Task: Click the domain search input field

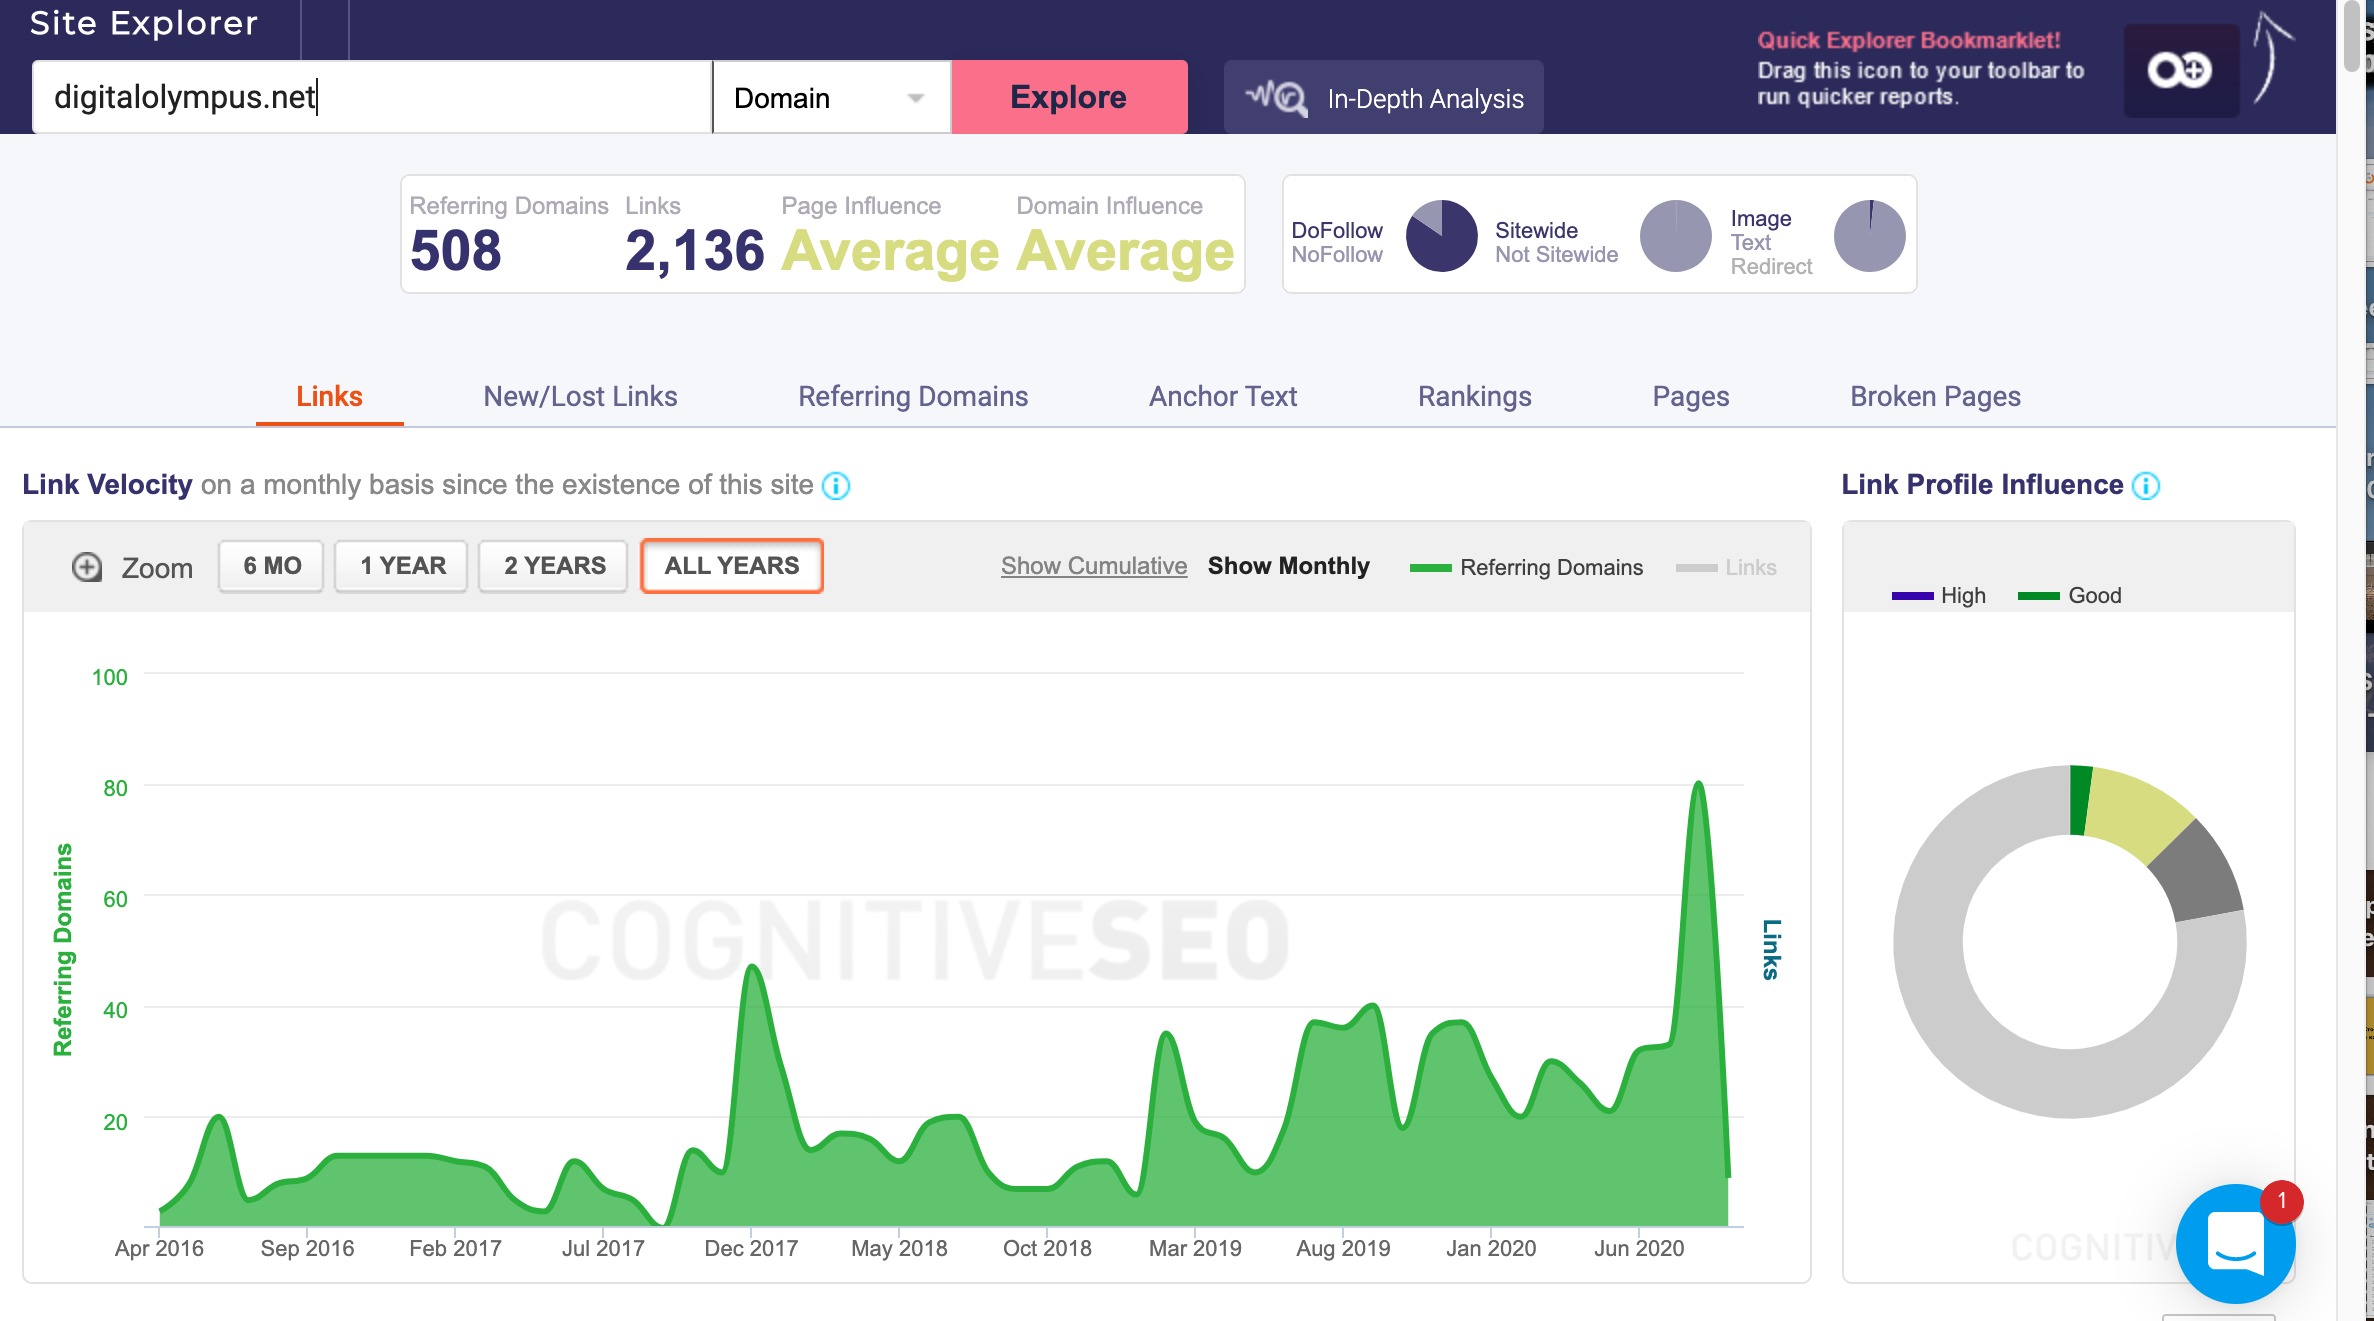Action: (372, 97)
